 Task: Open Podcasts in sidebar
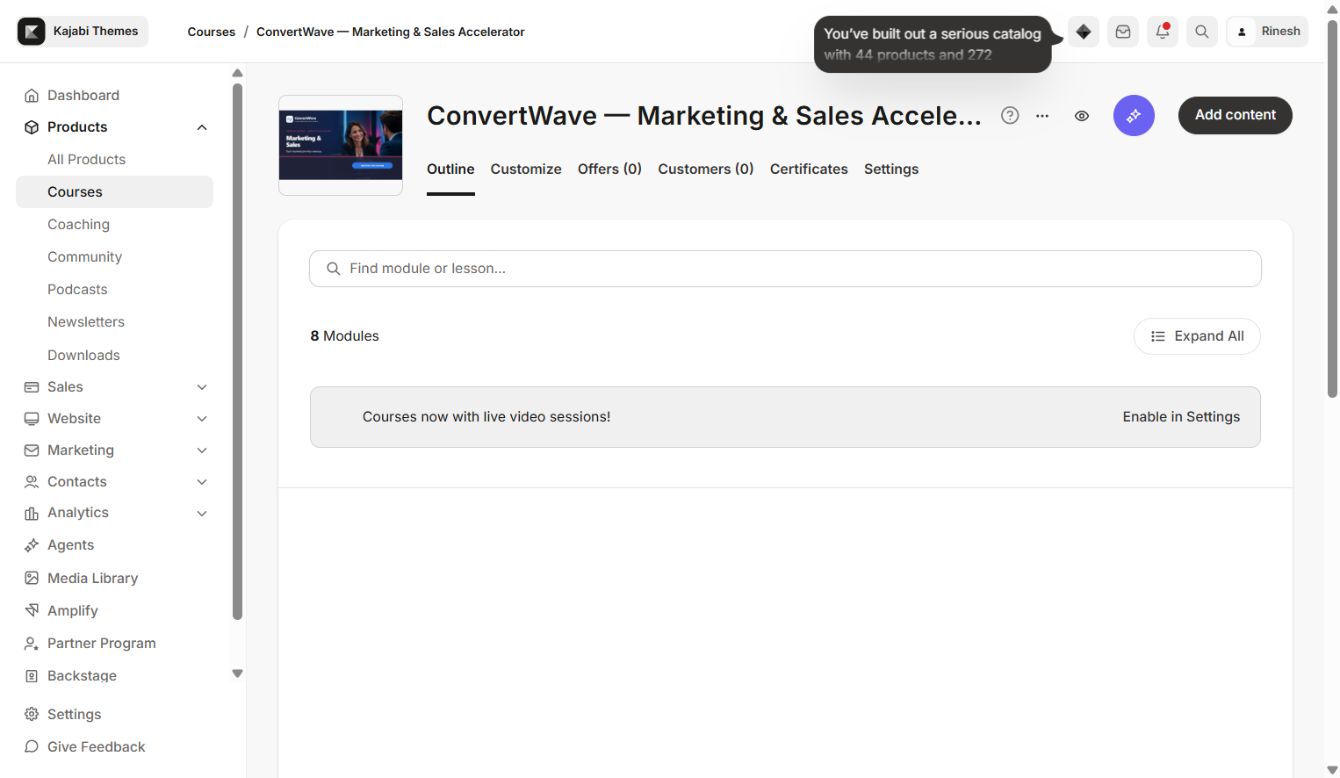pyautogui.click(x=77, y=289)
